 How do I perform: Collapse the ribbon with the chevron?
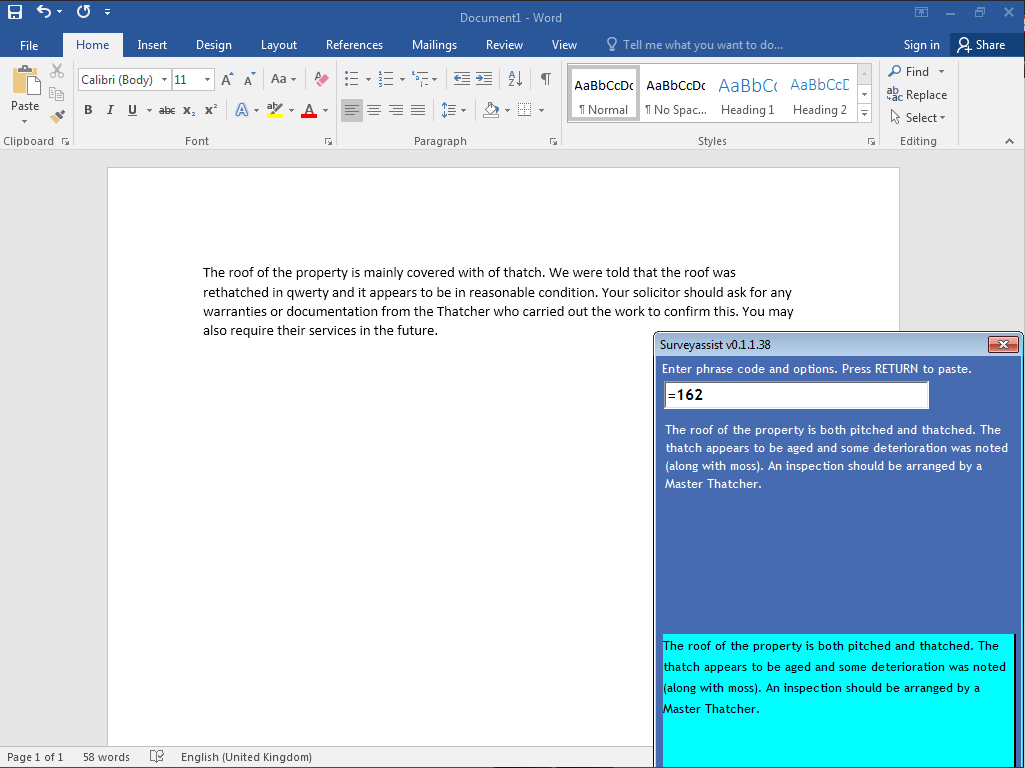(x=1009, y=141)
